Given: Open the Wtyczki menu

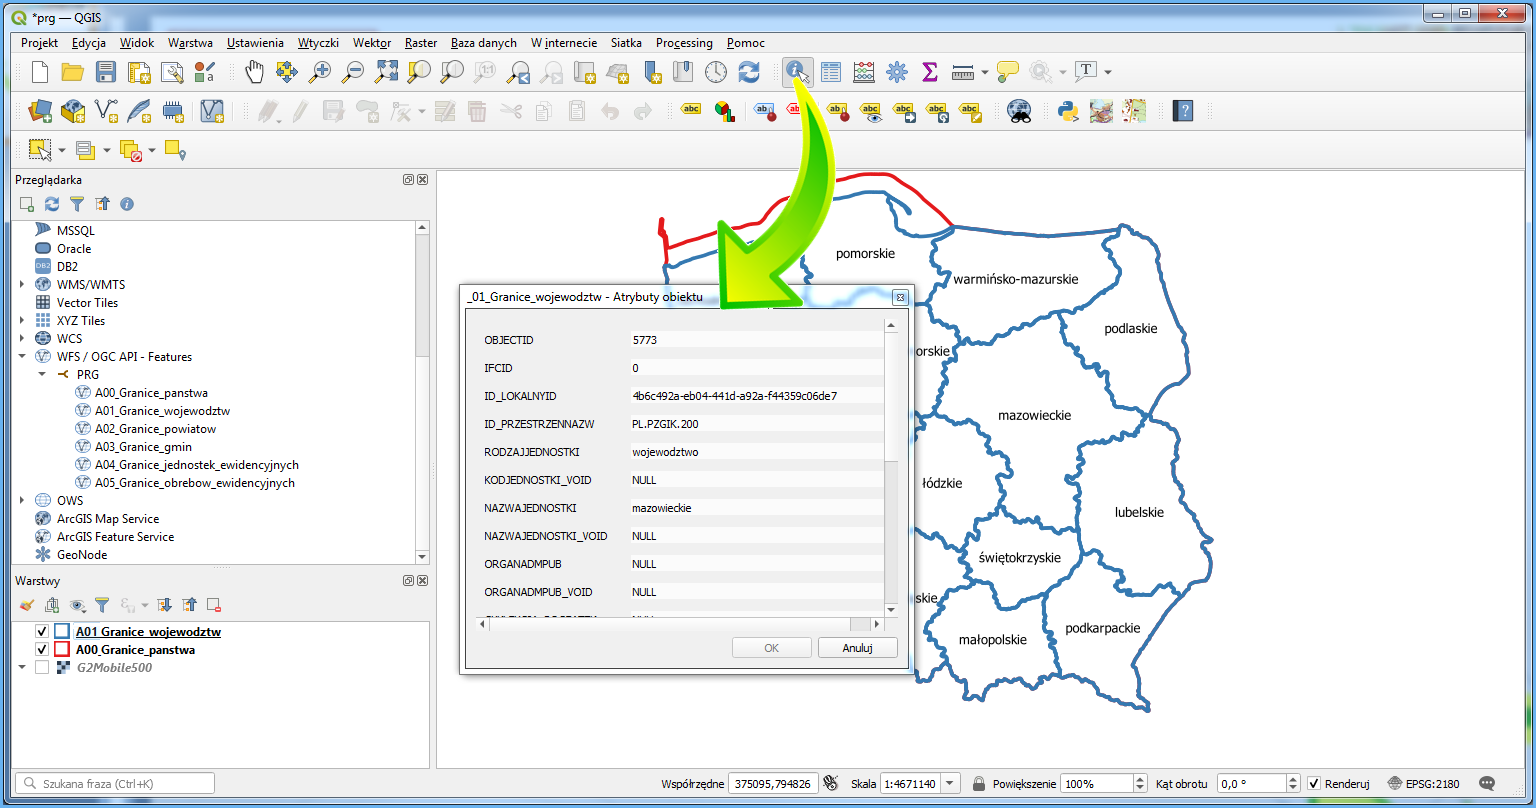Looking at the screenshot, I should point(318,43).
